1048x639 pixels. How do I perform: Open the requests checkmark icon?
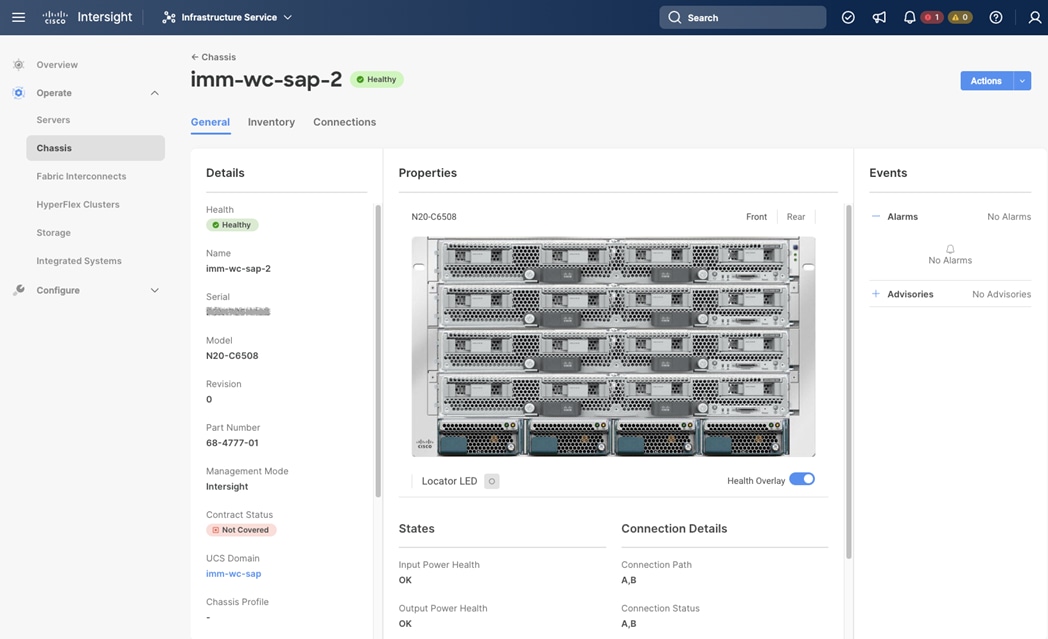(x=848, y=17)
